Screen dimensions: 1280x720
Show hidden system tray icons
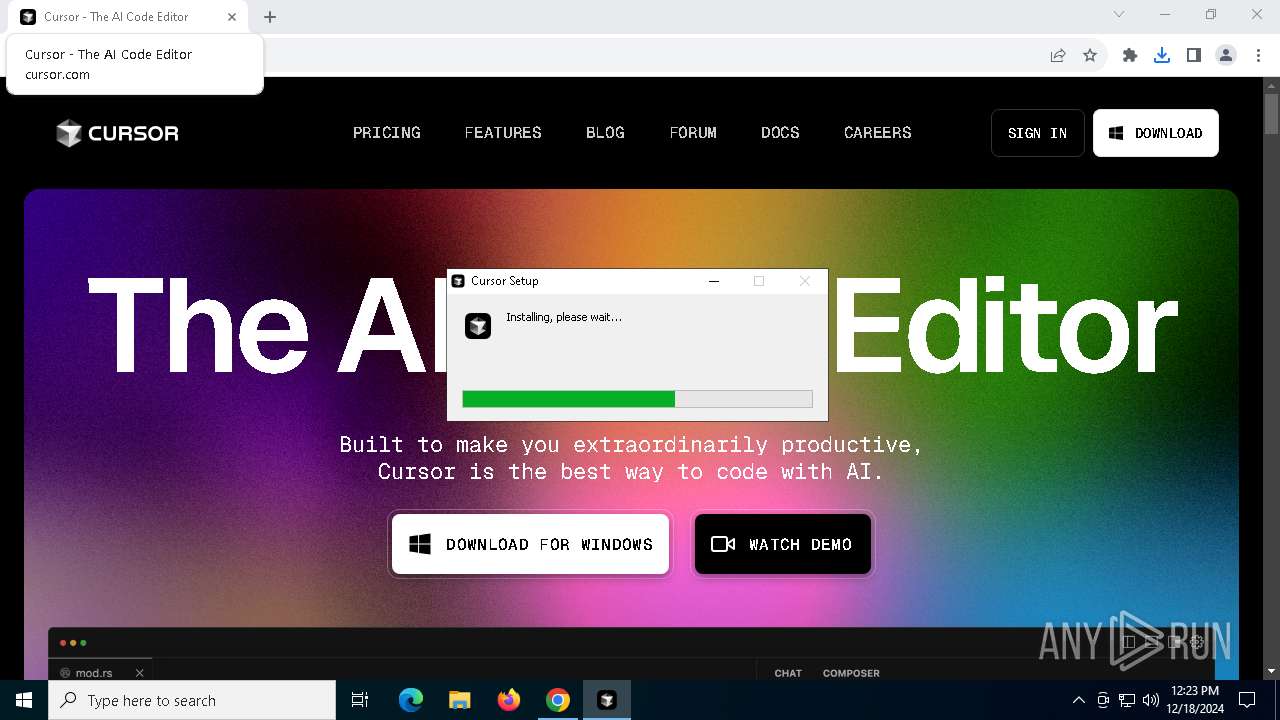1078,700
